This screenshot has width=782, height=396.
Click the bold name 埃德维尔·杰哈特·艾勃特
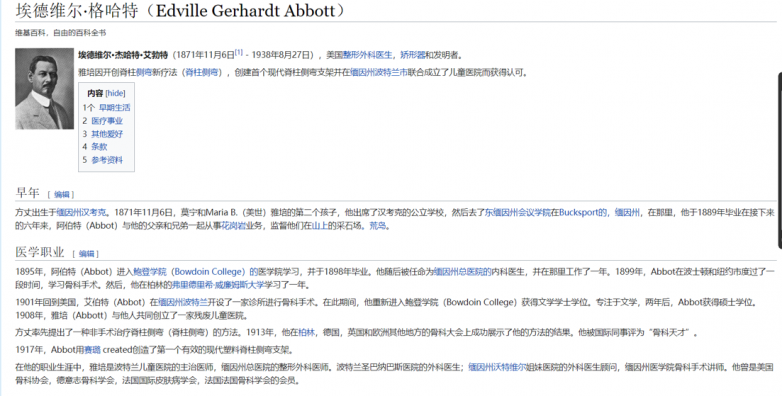123,55
